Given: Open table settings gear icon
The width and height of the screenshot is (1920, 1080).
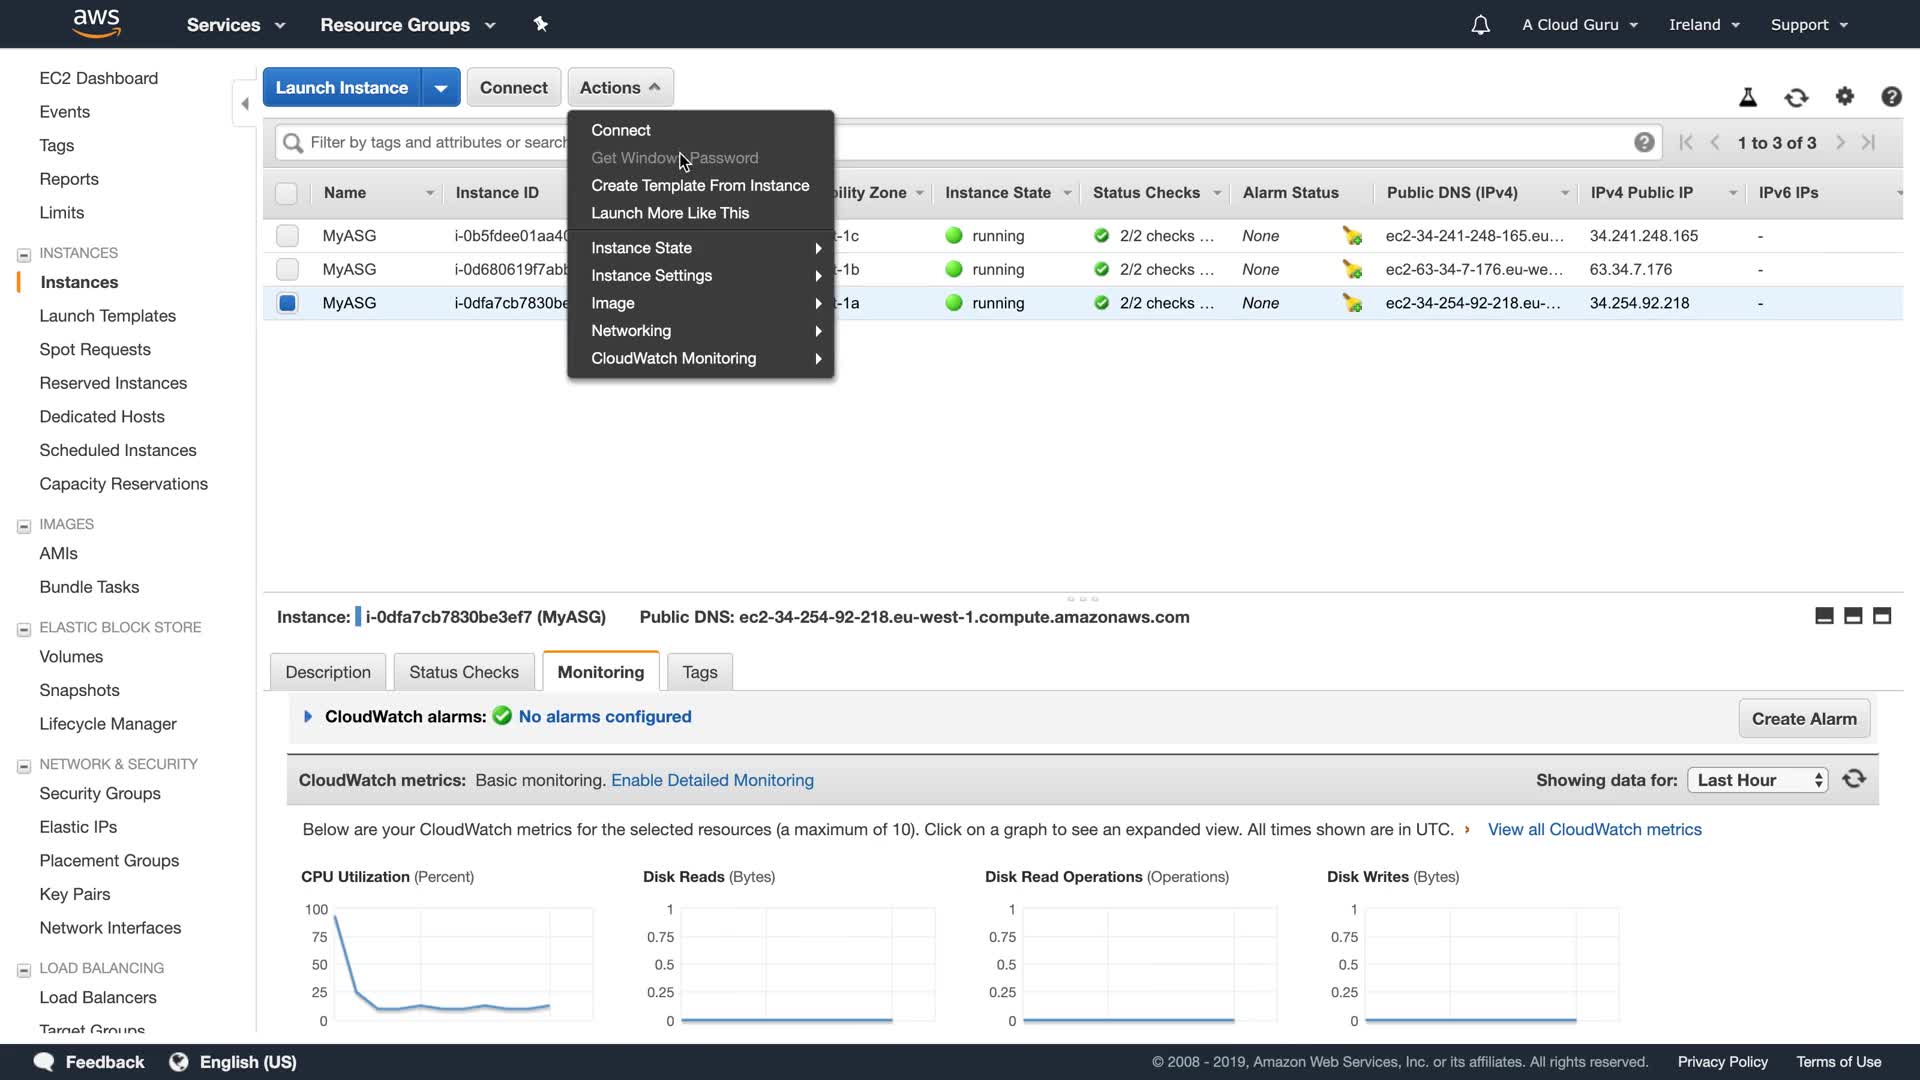Looking at the screenshot, I should coord(1844,97).
